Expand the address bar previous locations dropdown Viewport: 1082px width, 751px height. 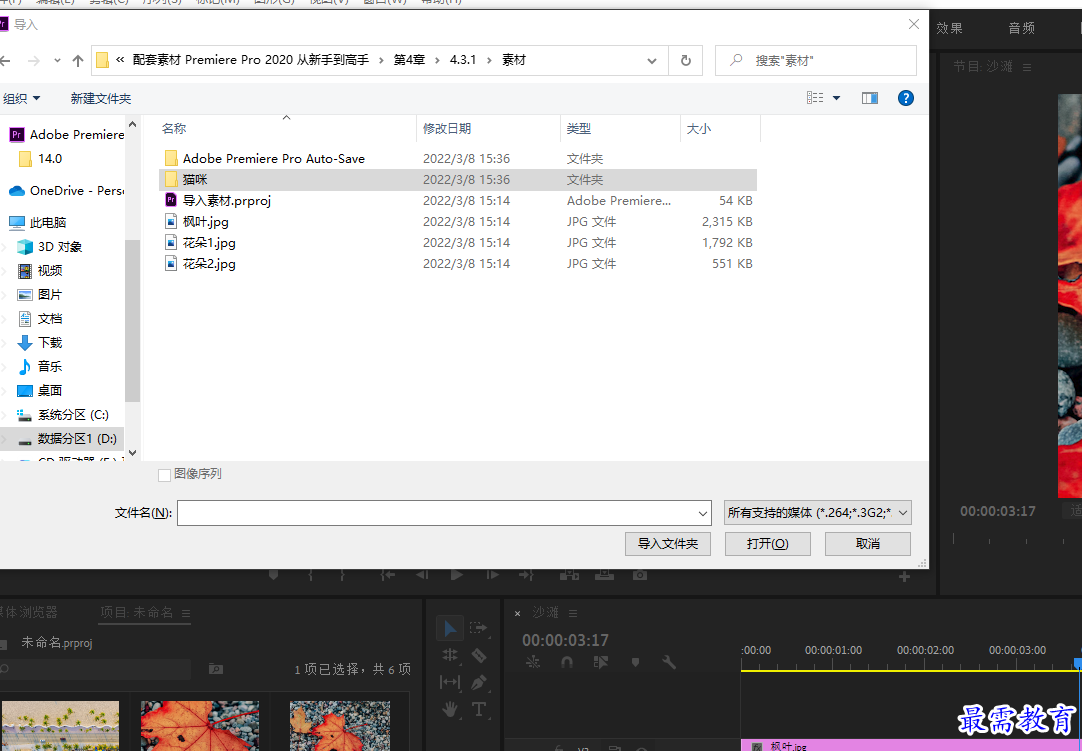(x=651, y=61)
